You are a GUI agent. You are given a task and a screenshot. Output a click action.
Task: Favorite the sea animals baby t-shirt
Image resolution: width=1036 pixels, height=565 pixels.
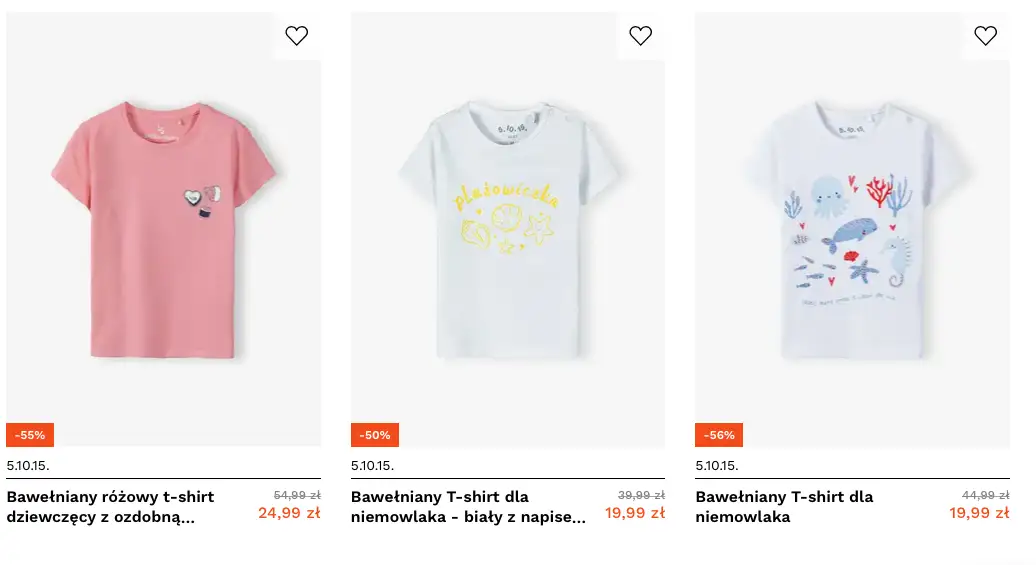(985, 36)
